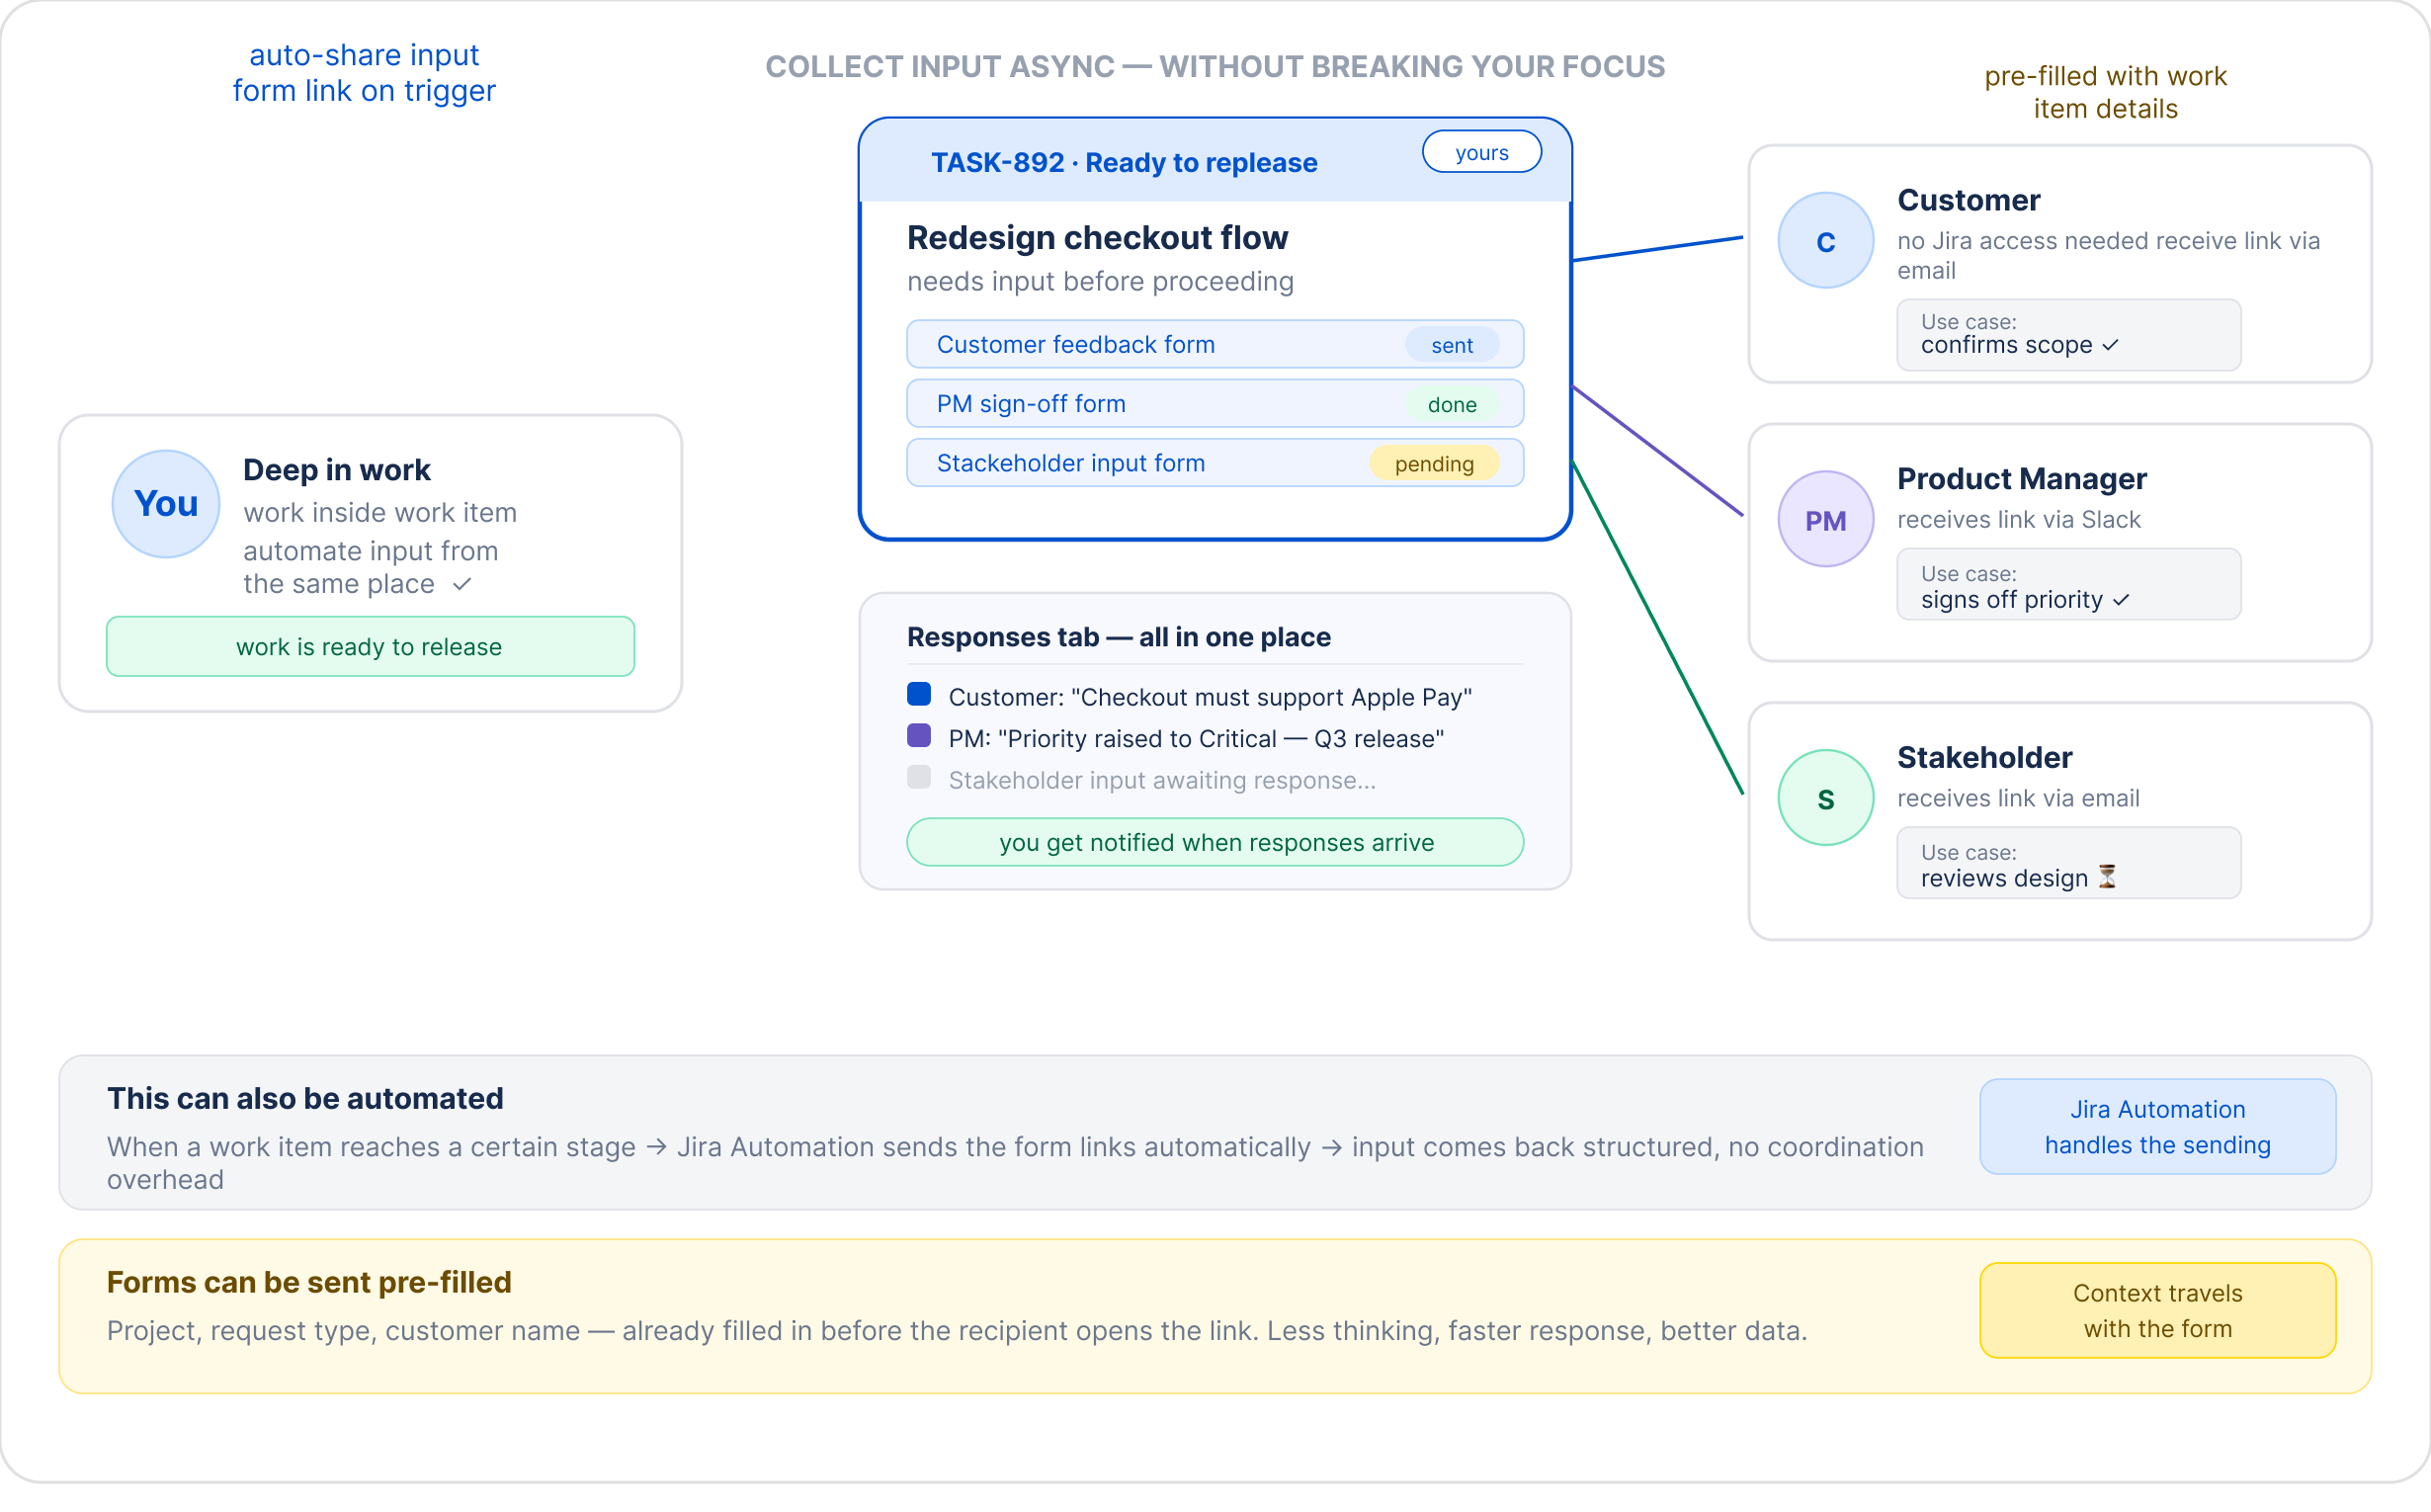The height and width of the screenshot is (1512, 2431).
Task: Click the purple PM response square
Action: (919, 737)
